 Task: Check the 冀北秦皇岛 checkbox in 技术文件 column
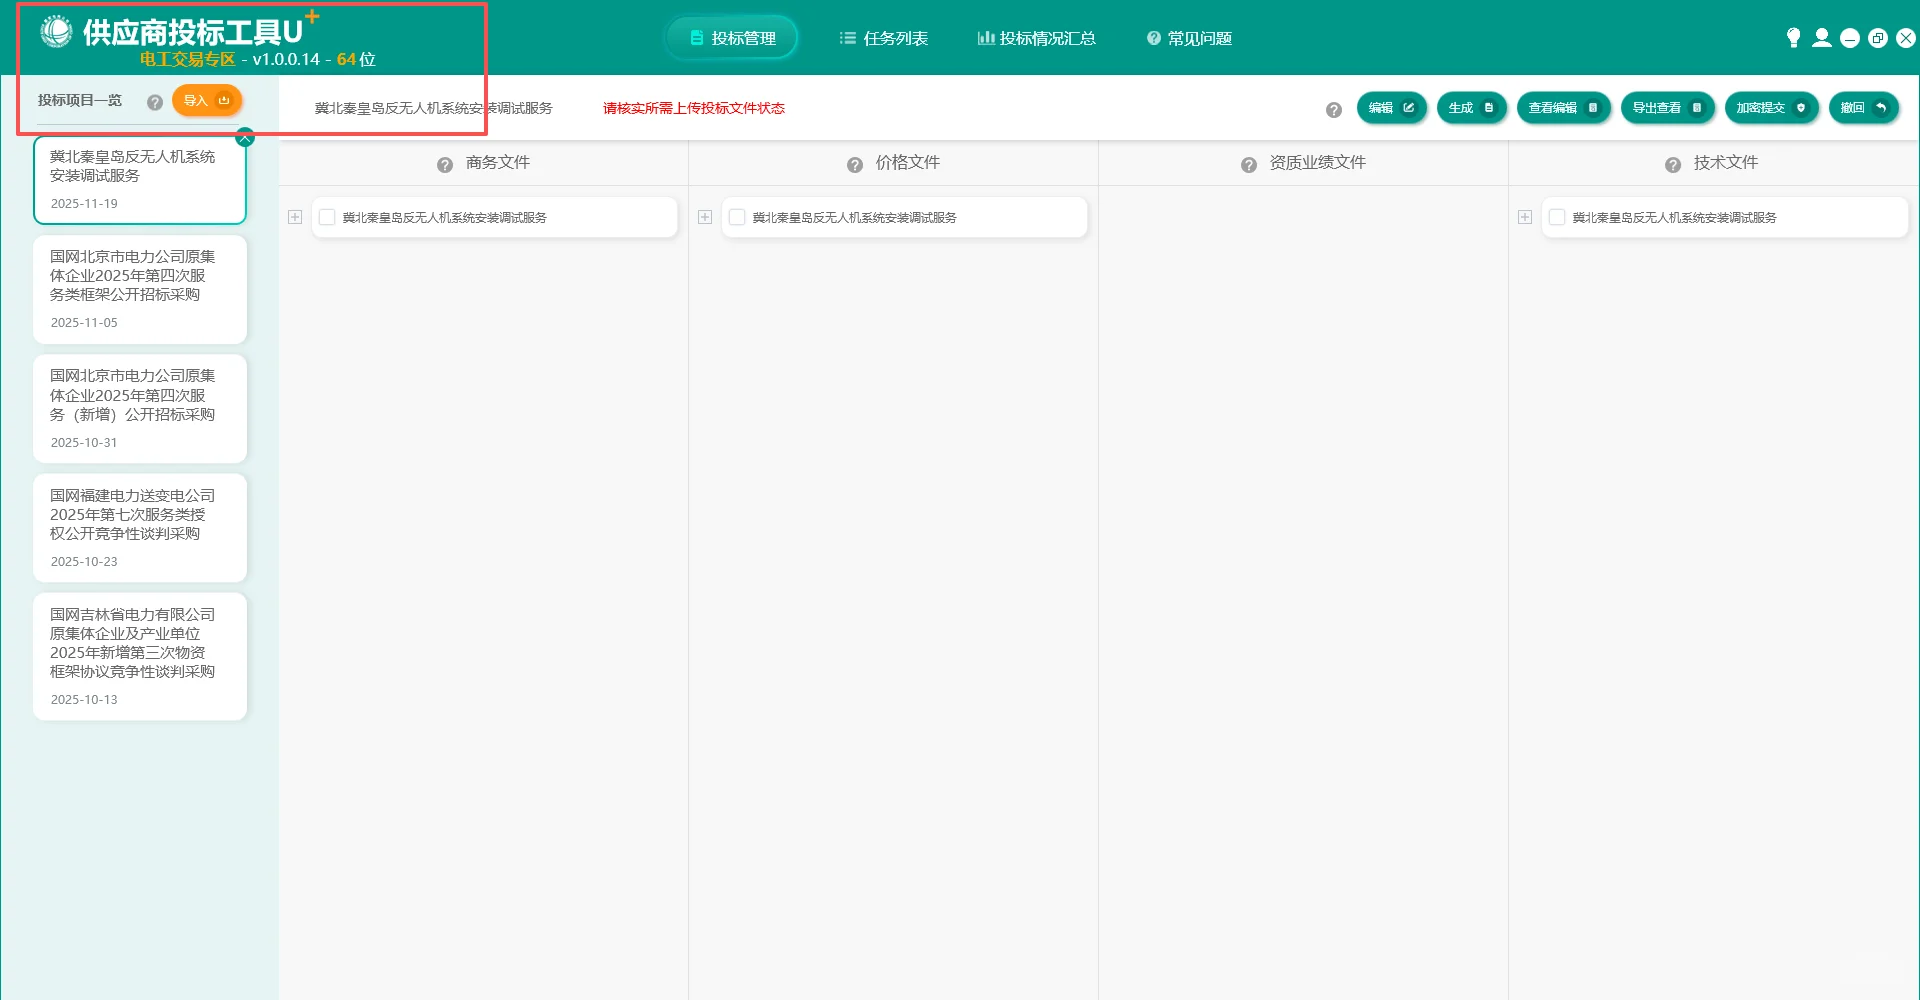(1557, 216)
